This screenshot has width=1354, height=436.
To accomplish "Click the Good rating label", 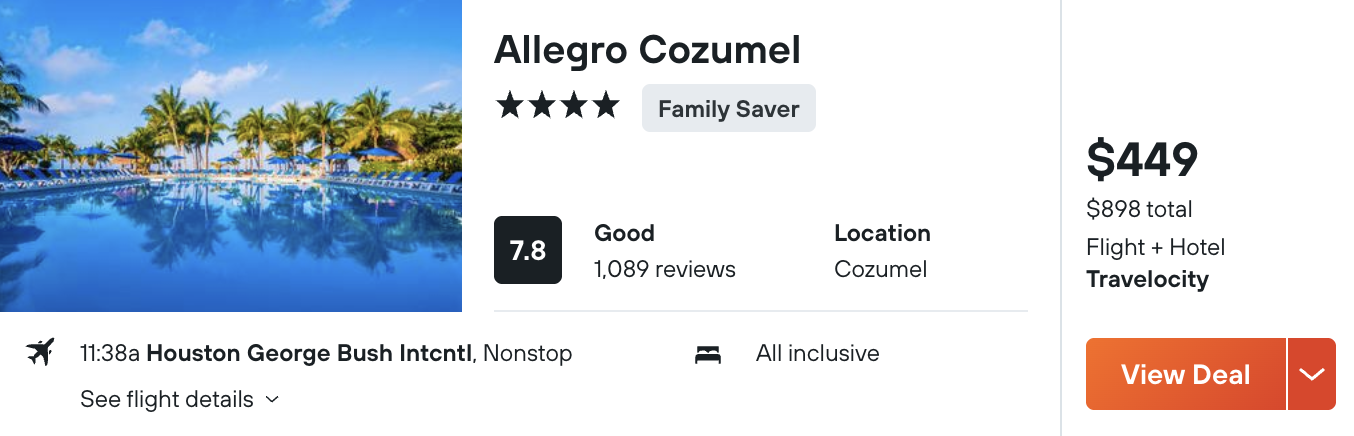I will [625, 233].
